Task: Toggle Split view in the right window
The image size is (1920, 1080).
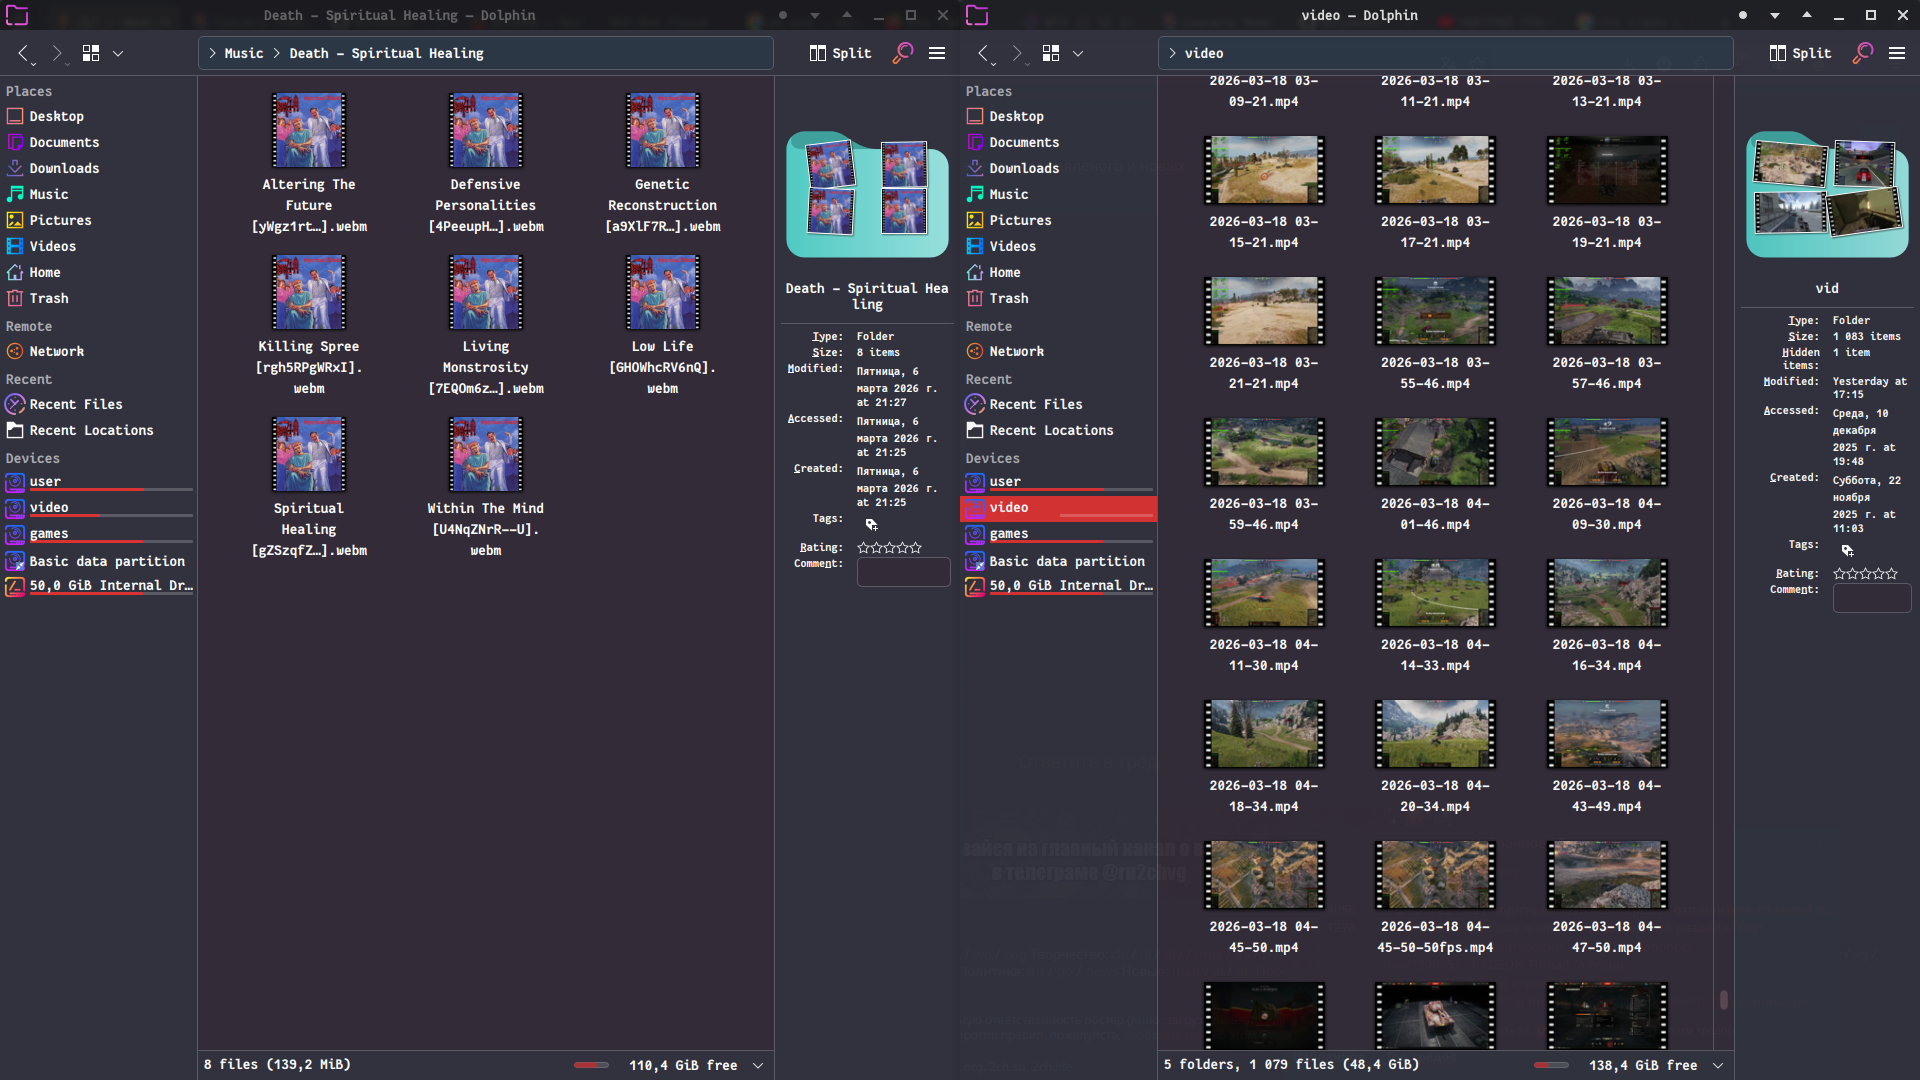Action: tap(1800, 53)
